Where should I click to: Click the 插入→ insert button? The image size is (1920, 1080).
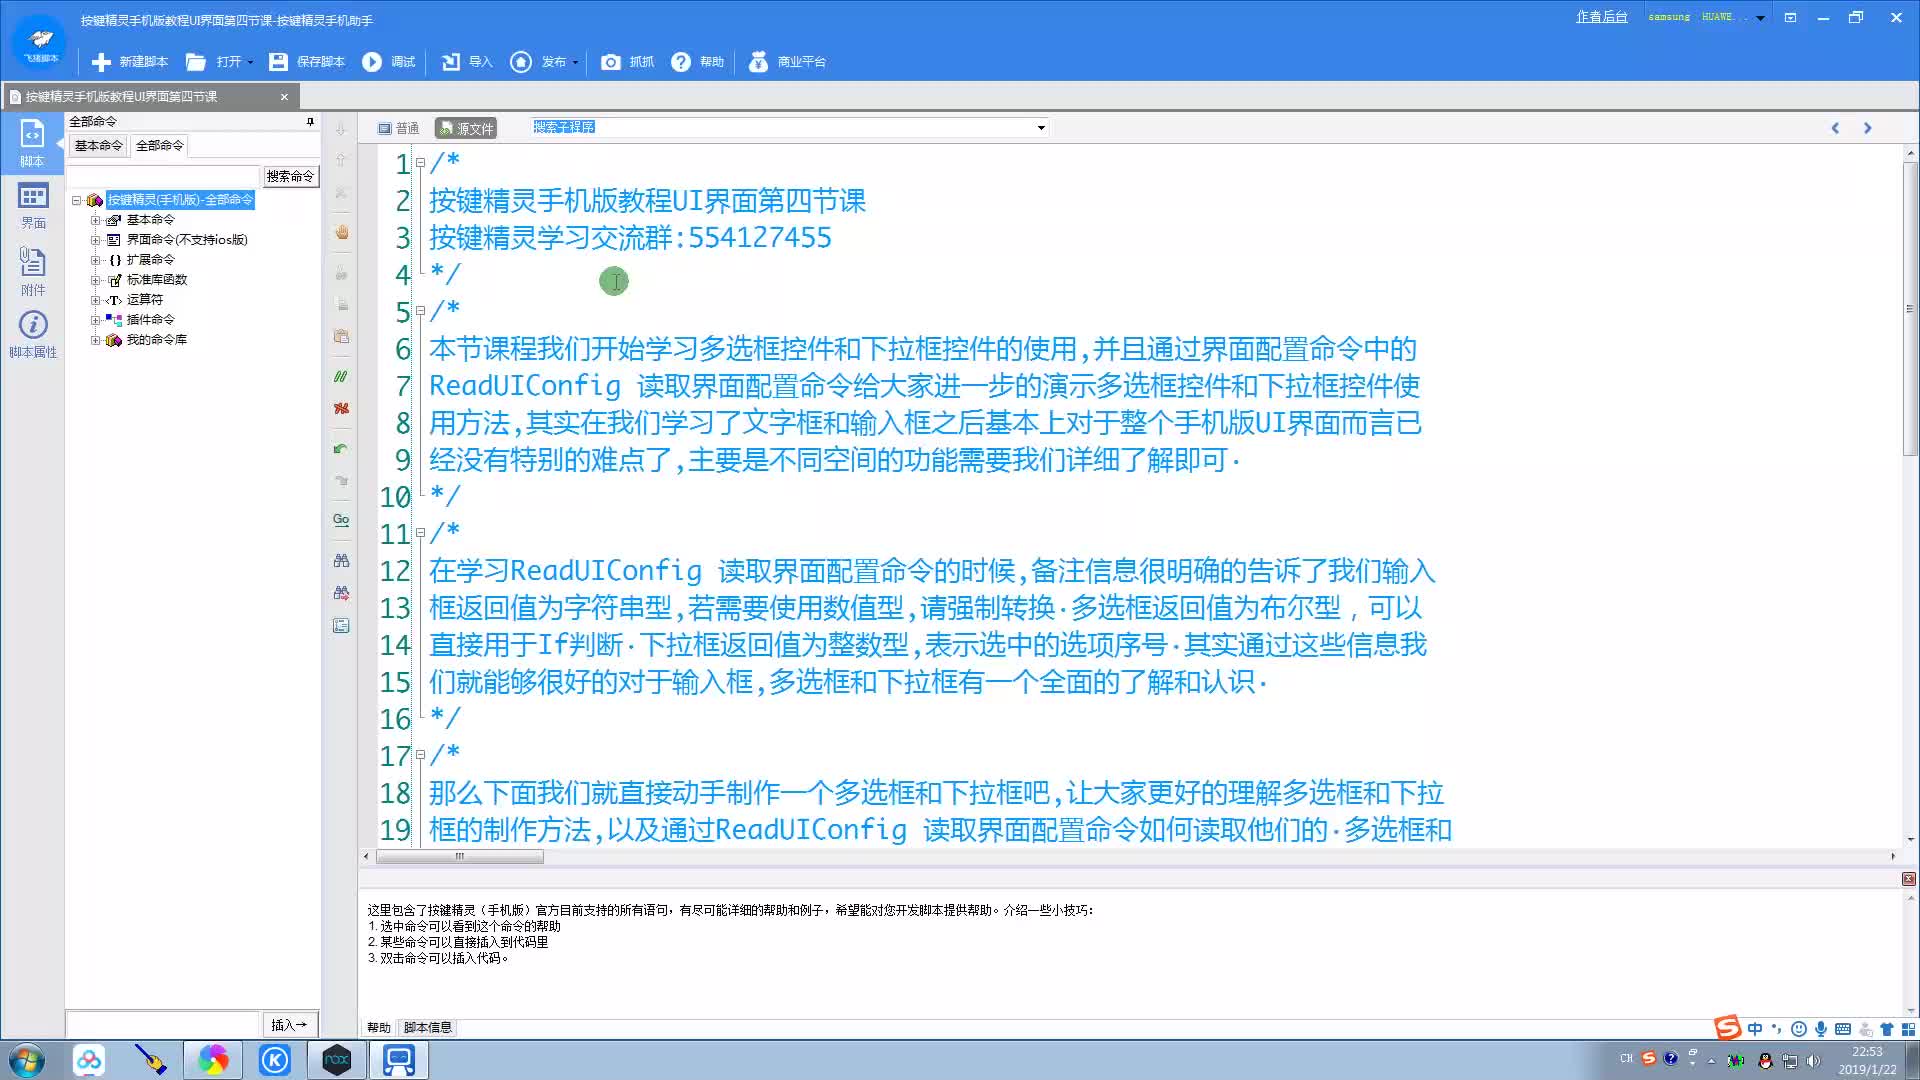[x=290, y=1025]
